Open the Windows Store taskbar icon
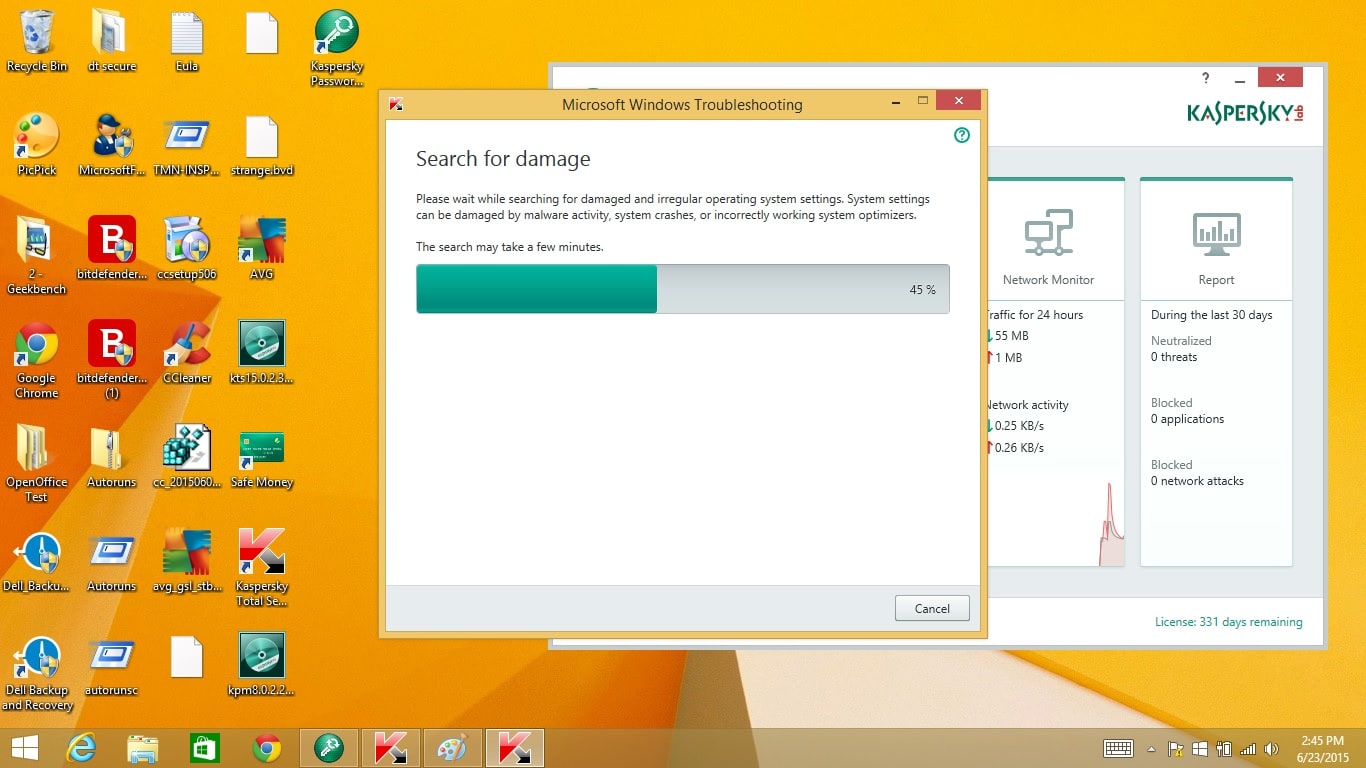This screenshot has height=768, width=1366. (x=205, y=748)
